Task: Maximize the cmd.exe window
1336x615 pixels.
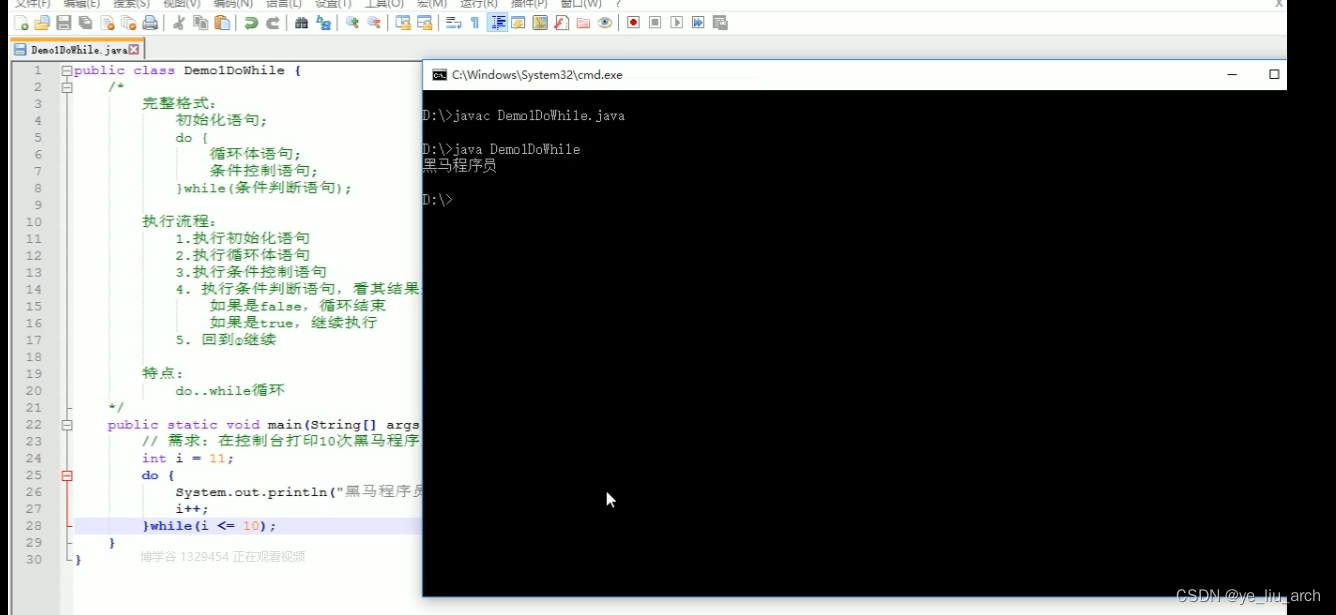Action: (x=1274, y=75)
